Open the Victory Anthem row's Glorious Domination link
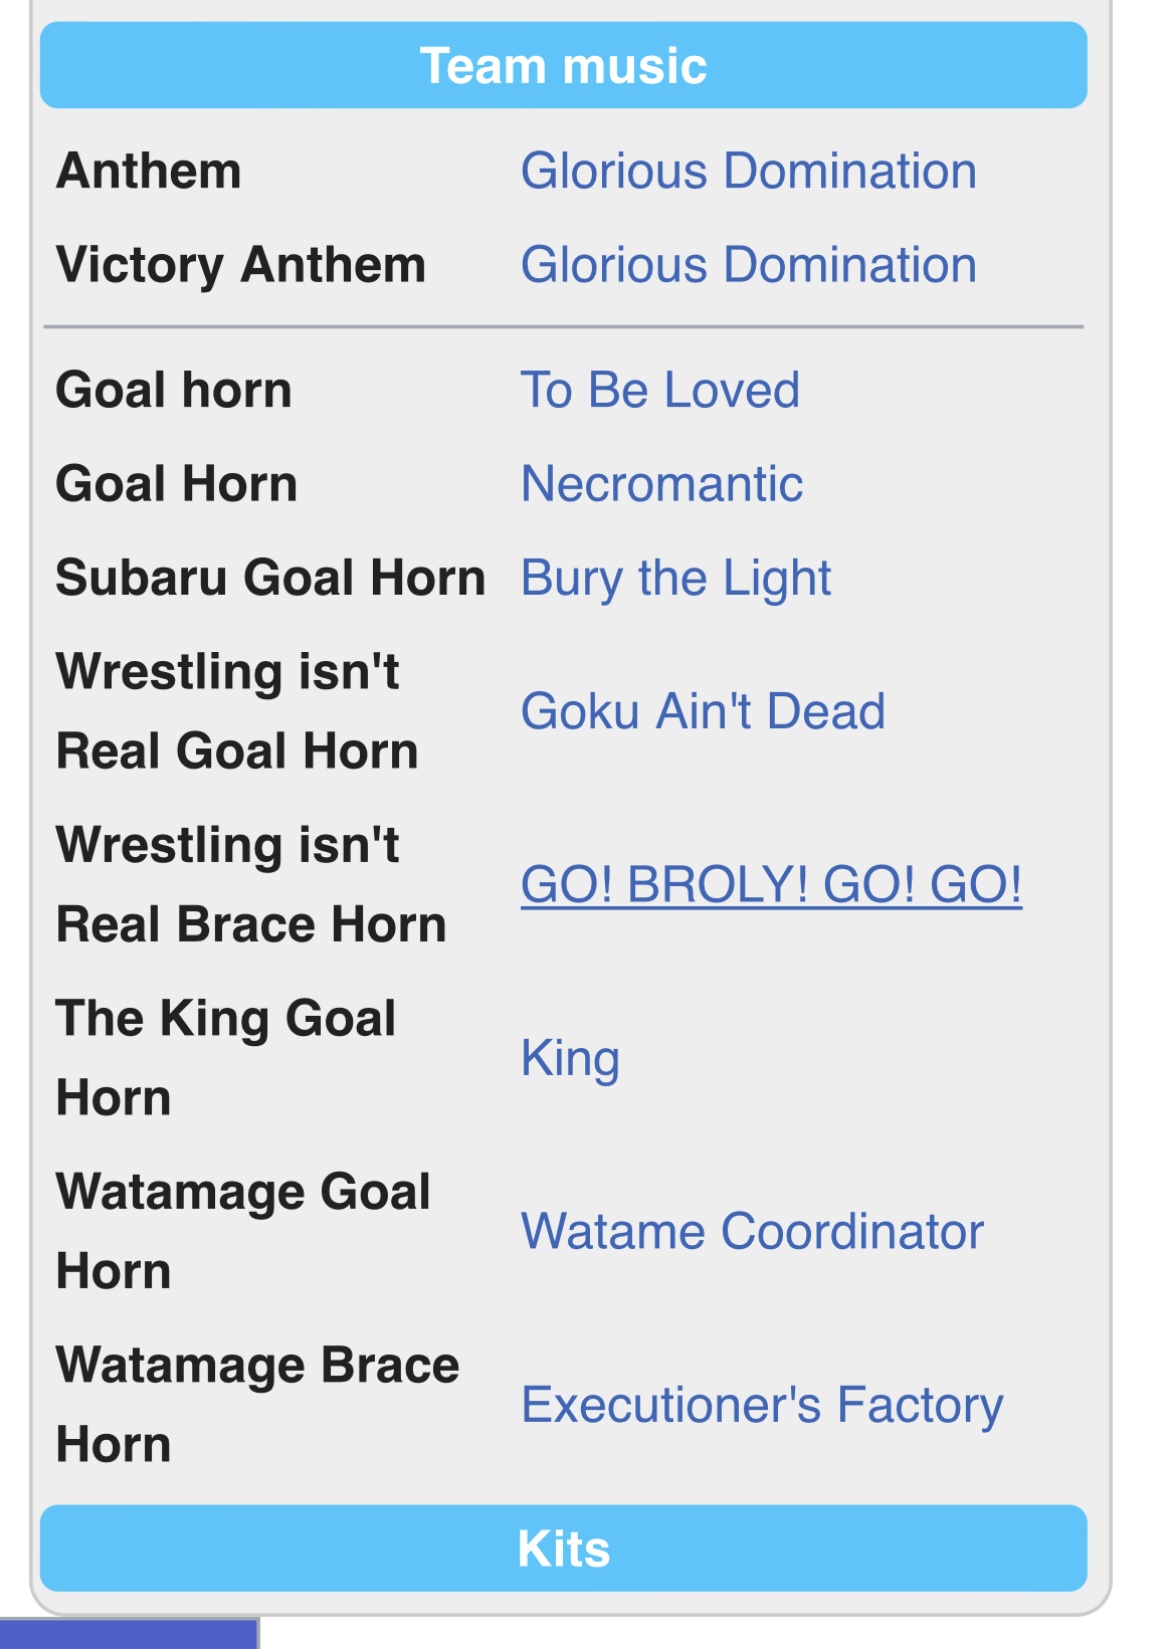The height and width of the screenshot is (1649, 1152). [748, 265]
